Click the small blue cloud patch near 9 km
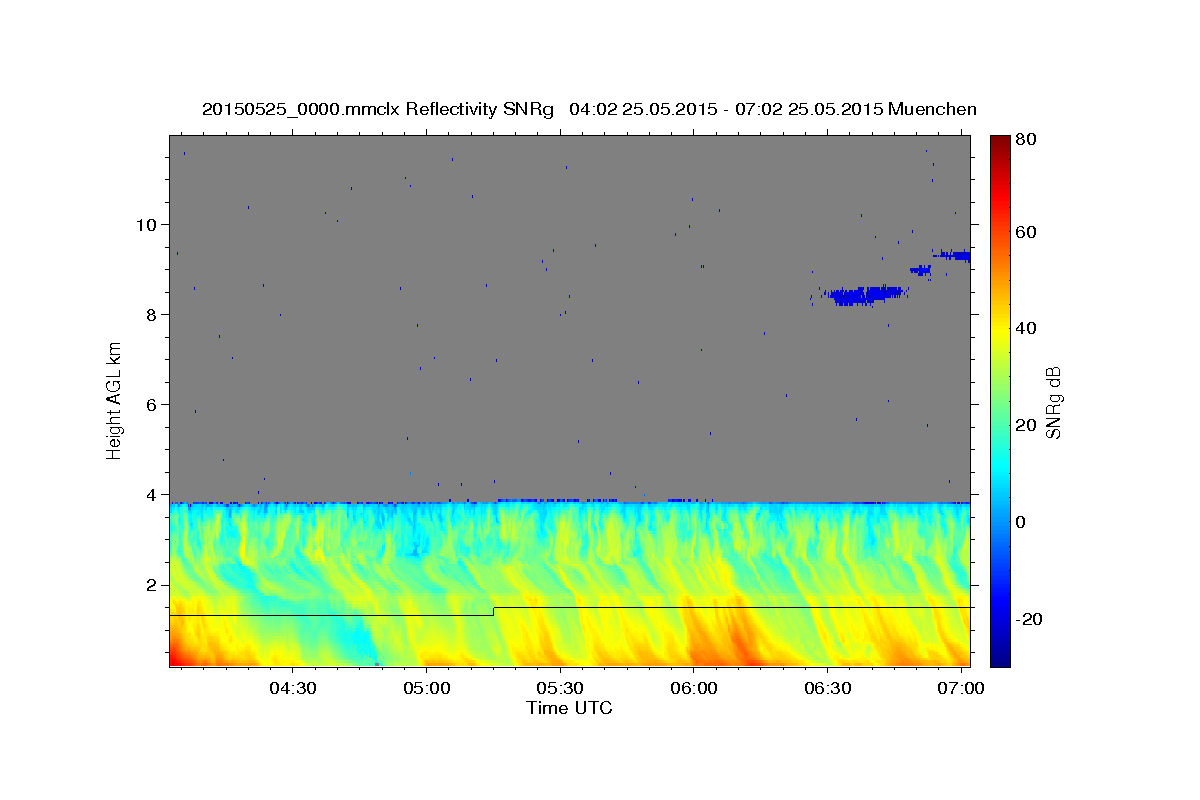 (x=921, y=270)
